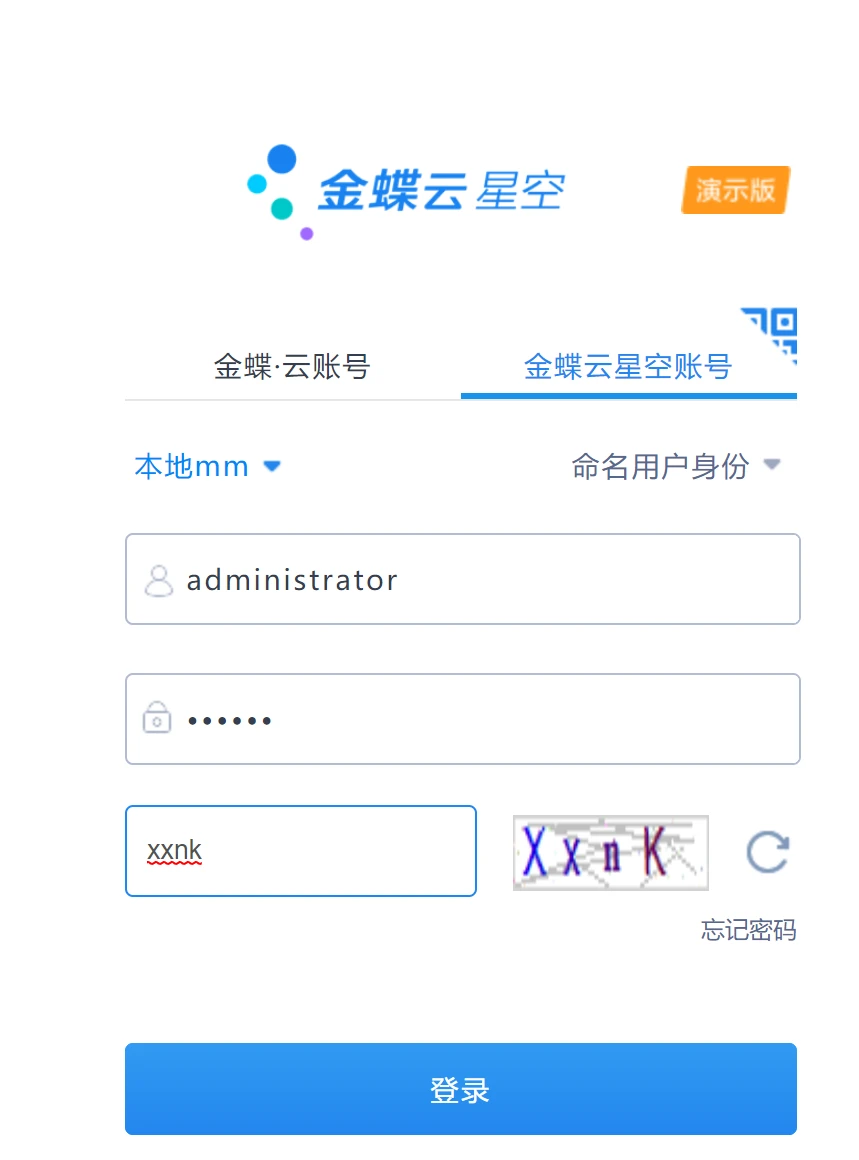Image resolution: width=859 pixels, height=1160 pixels.
Task: Open the 忘记密码 forgot password link
Action: [x=749, y=930]
